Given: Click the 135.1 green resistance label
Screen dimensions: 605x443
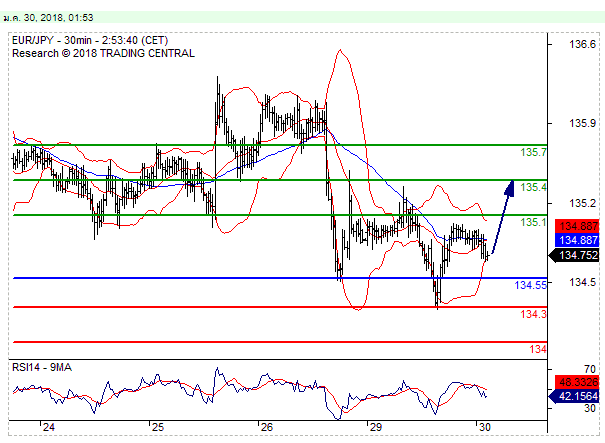Looking at the screenshot, I should coord(533,222).
